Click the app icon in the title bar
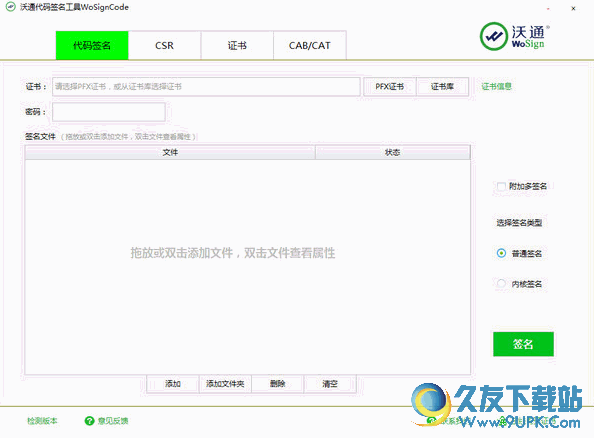Viewport: 594px width, 438px height. (x=11, y=7)
